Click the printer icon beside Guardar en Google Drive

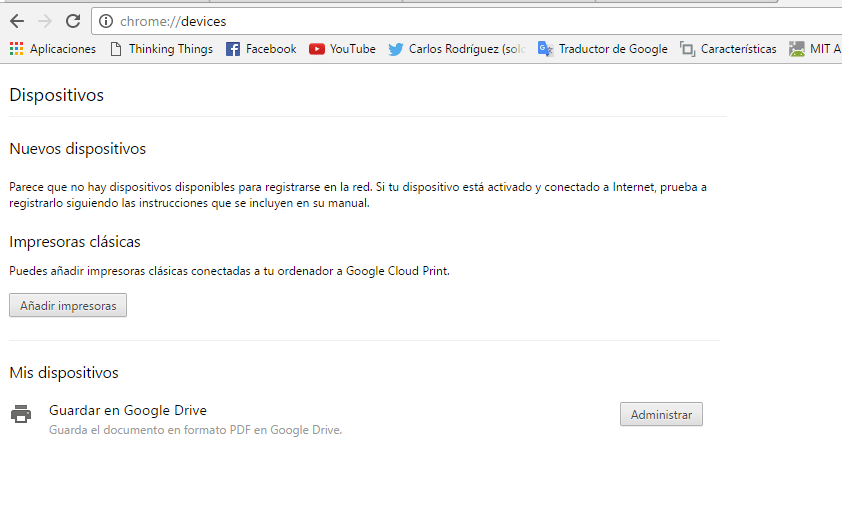pyautogui.click(x=21, y=414)
